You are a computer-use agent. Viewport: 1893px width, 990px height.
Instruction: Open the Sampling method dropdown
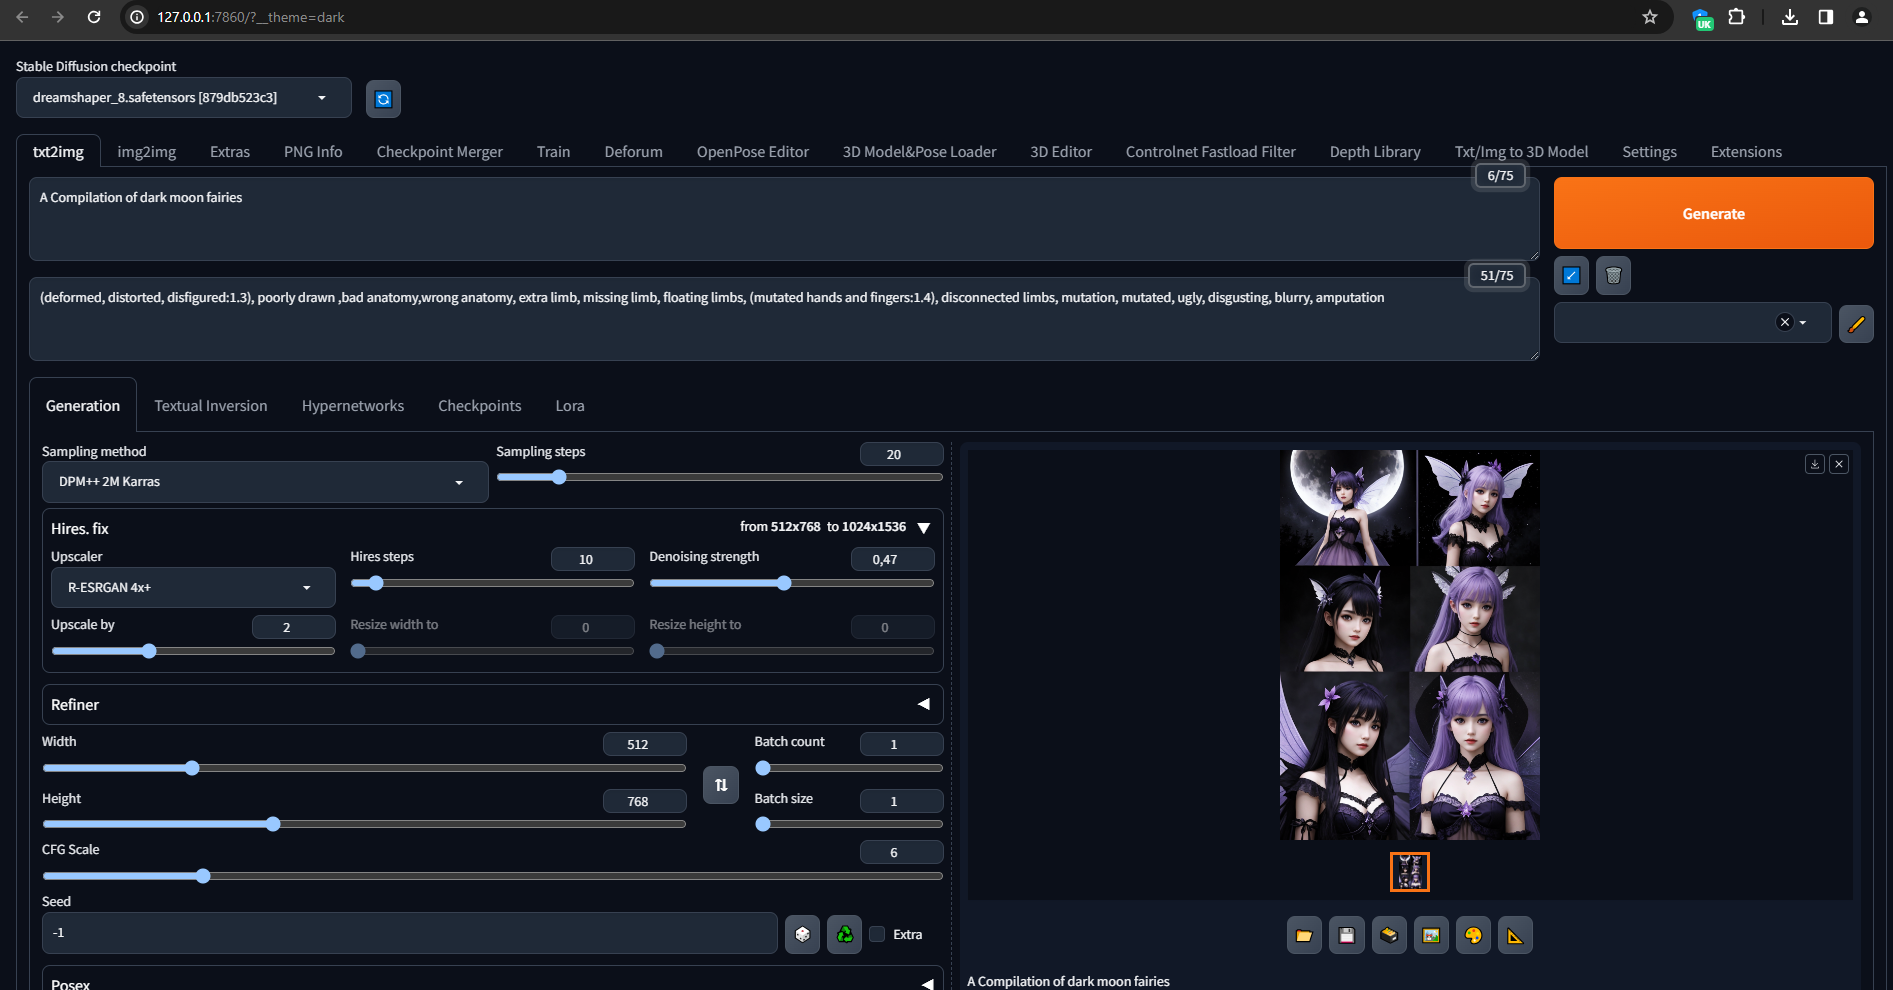coord(264,482)
